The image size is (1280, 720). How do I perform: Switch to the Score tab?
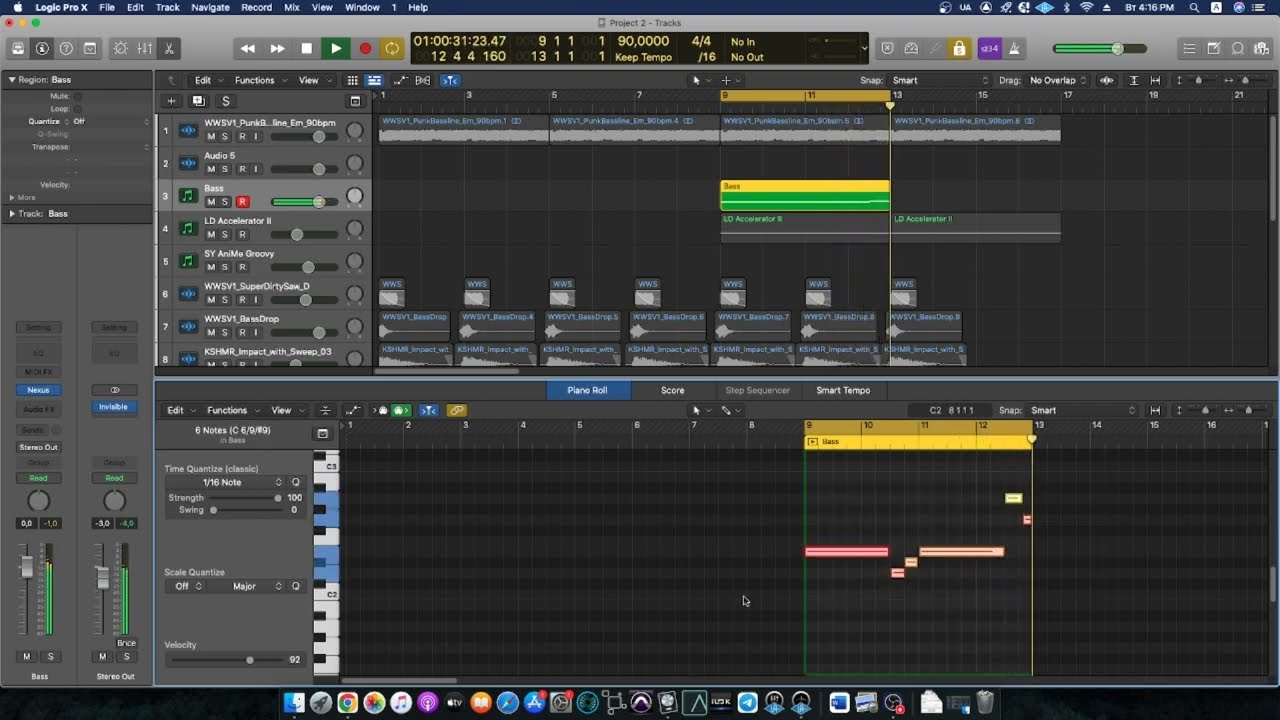pos(673,390)
